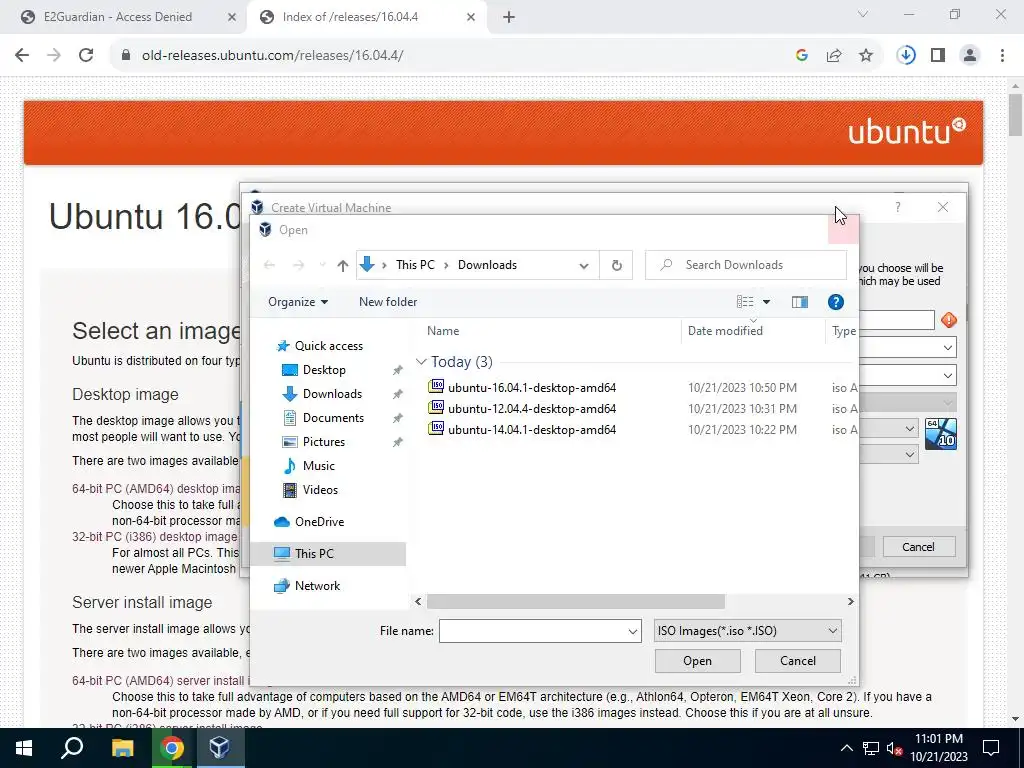The width and height of the screenshot is (1024, 768).
Task: Bookmark this page star icon
Action: tap(866, 56)
